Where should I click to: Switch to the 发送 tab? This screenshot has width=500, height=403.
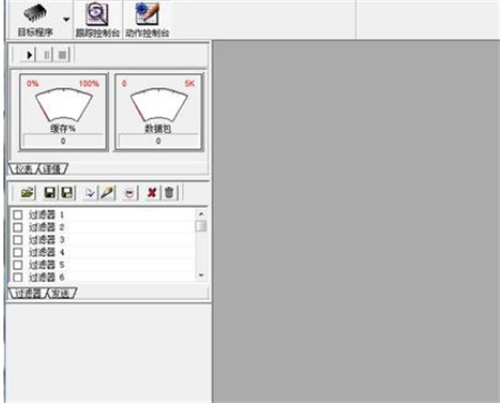tap(61, 293)
